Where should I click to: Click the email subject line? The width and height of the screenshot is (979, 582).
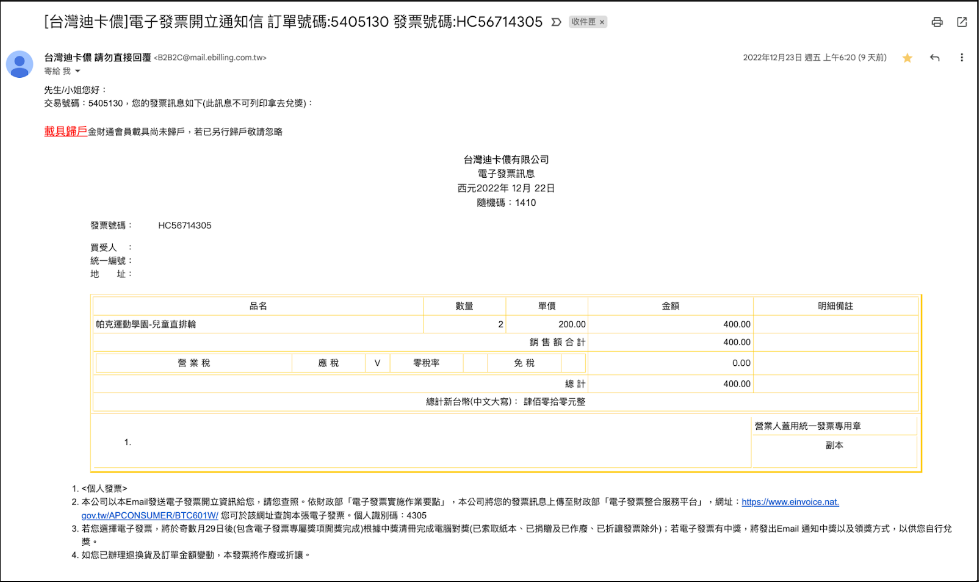pyautogui.click(x=293, y=22)
